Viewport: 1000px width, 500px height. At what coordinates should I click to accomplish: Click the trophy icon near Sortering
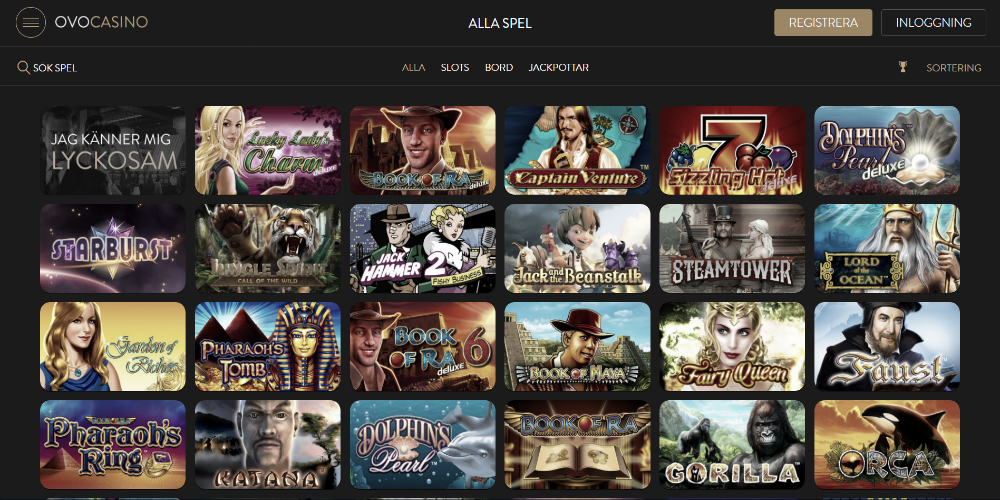tap(902, 67)
